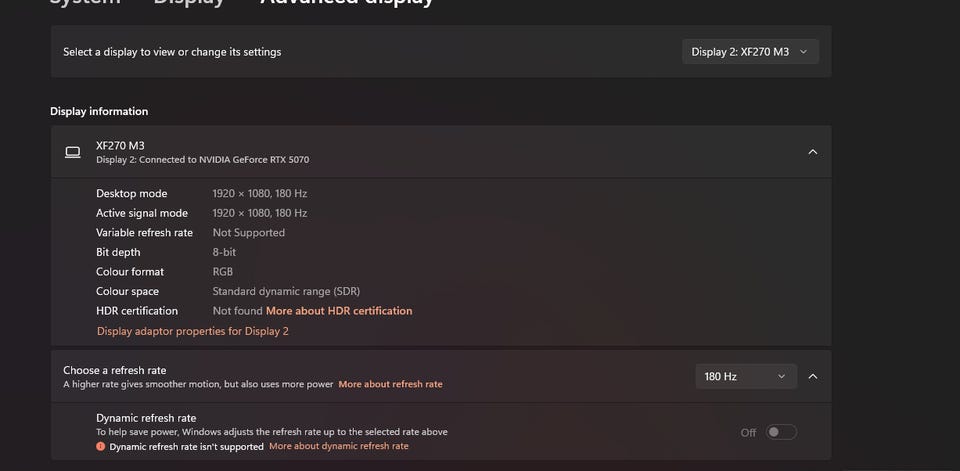Click the Variable refresh rate Not Supported value

[248, 233]
